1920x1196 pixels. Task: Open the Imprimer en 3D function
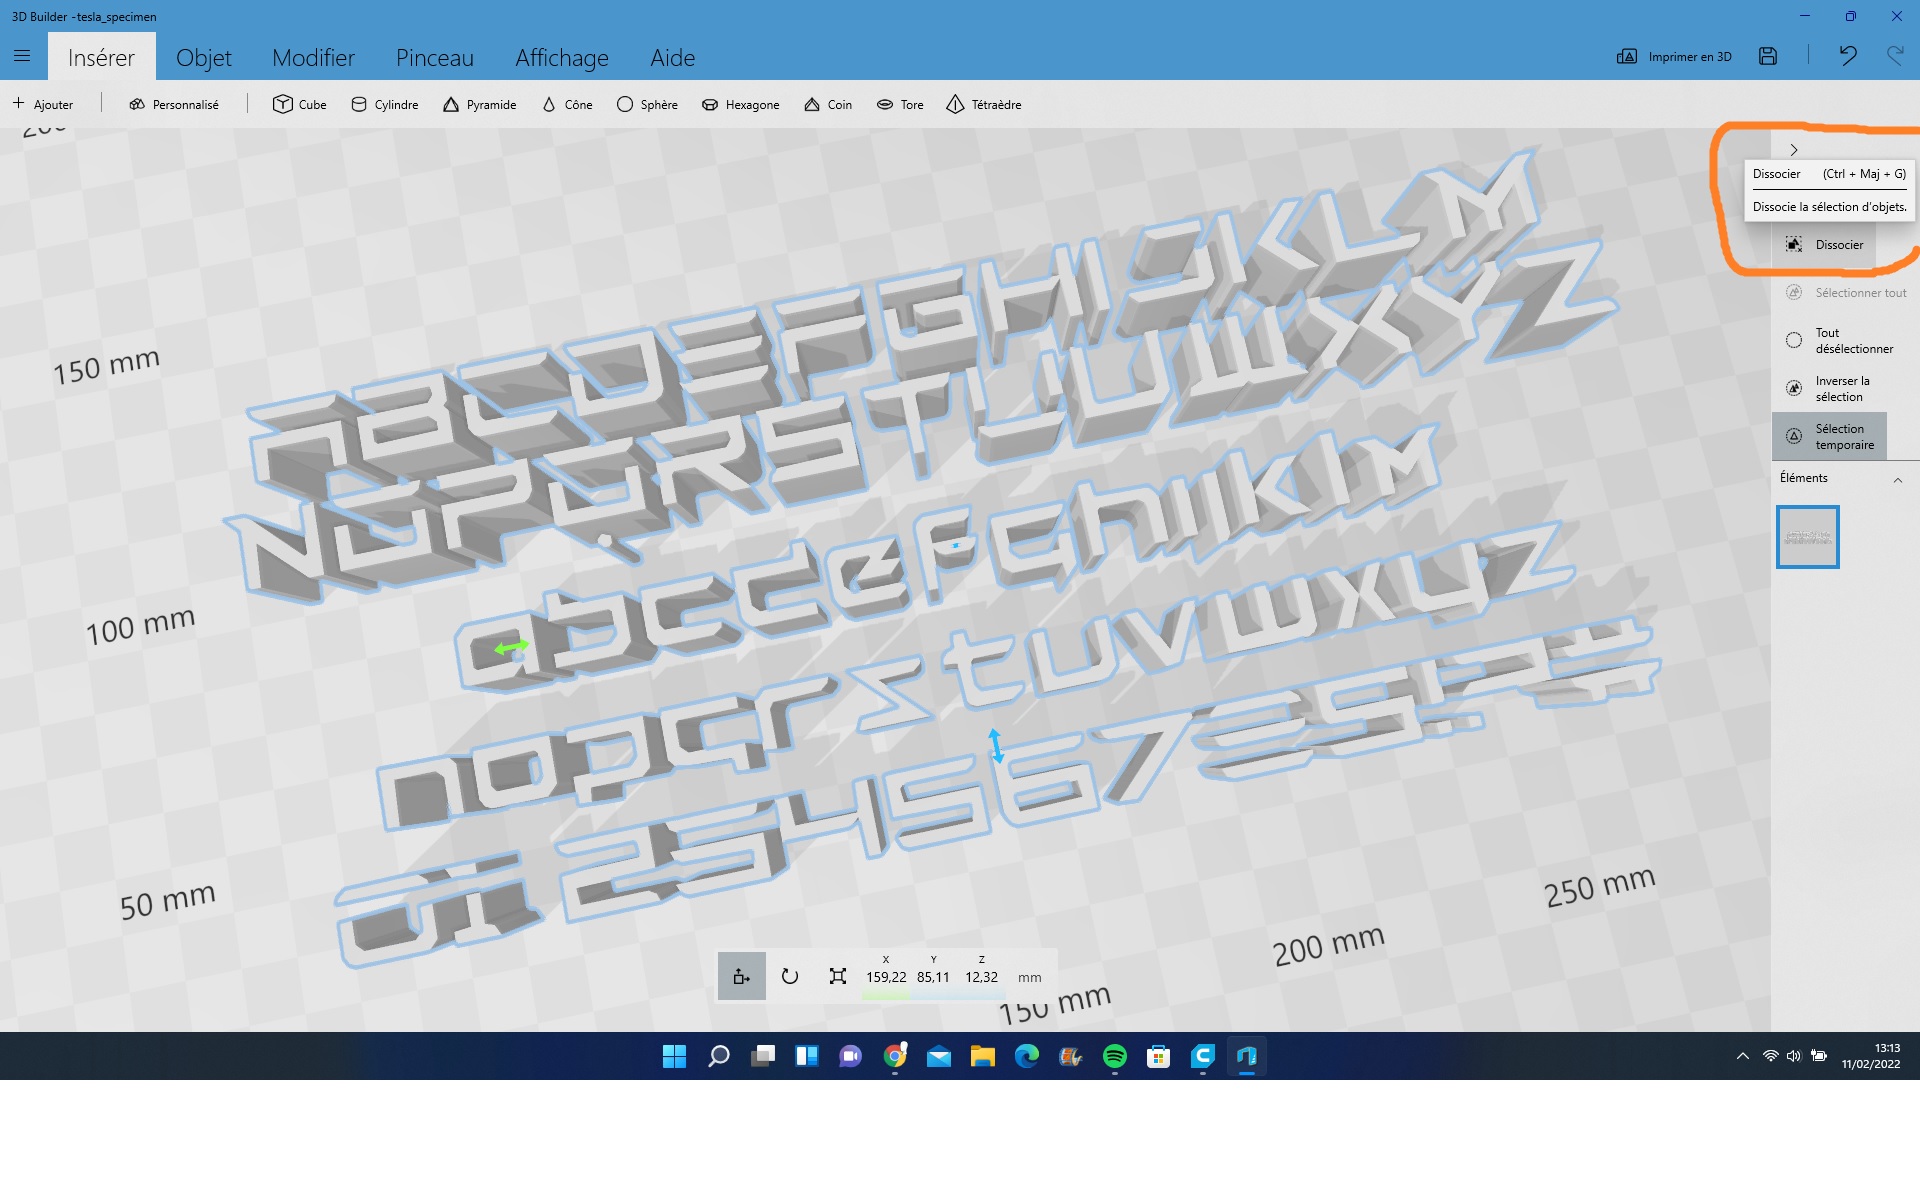[1673, 57]
